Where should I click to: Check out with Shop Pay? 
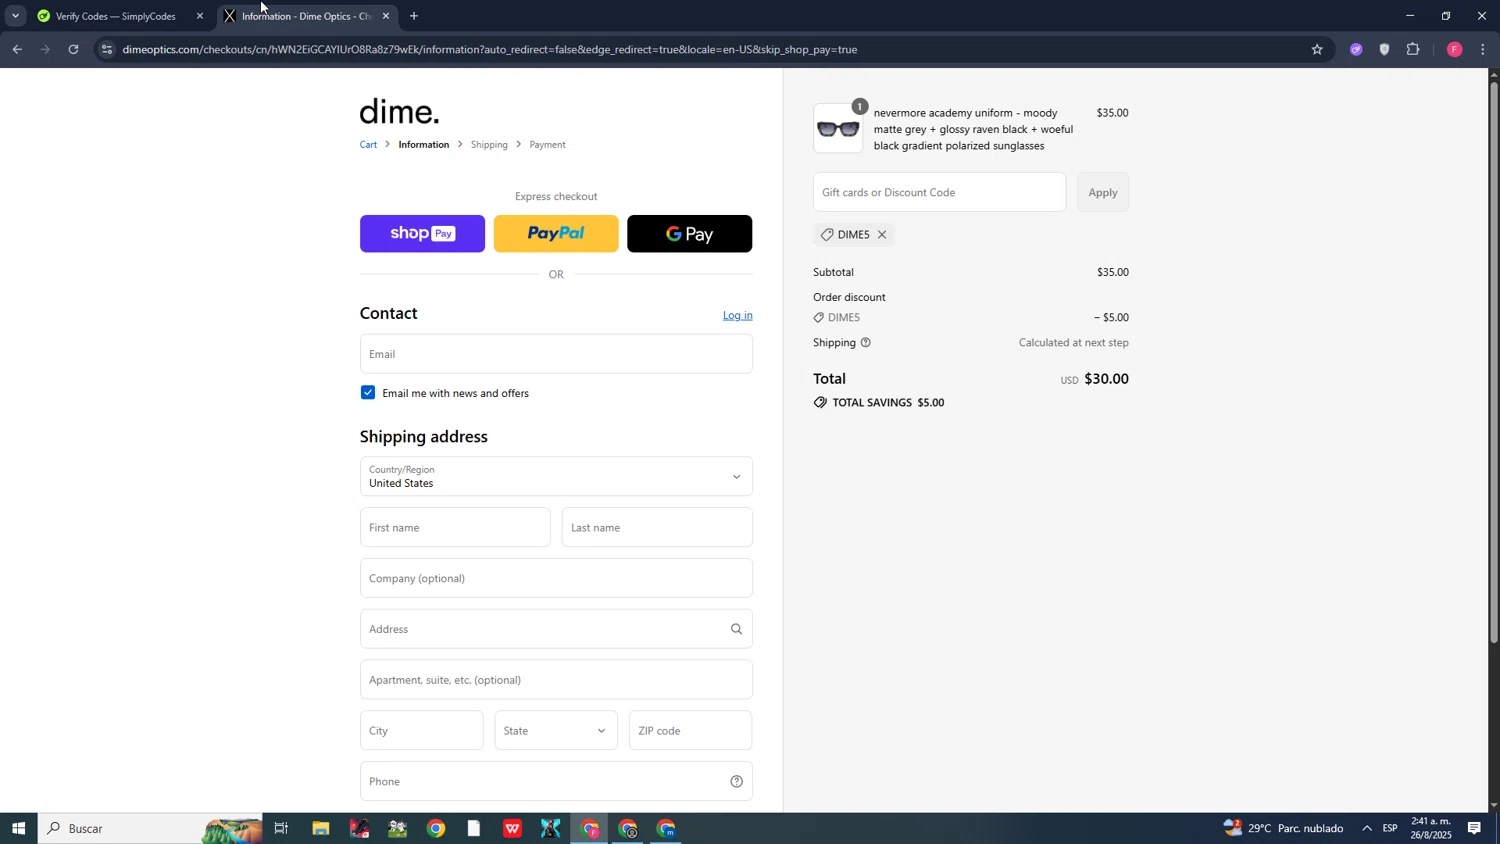click(x=422, y=234)
